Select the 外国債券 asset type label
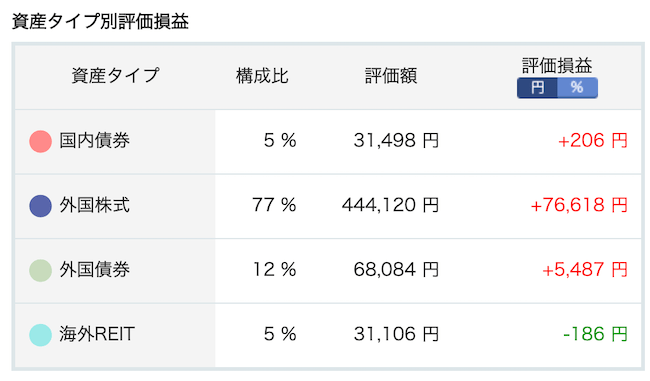Viewport: 650px width, 381px height. [95, 269]
